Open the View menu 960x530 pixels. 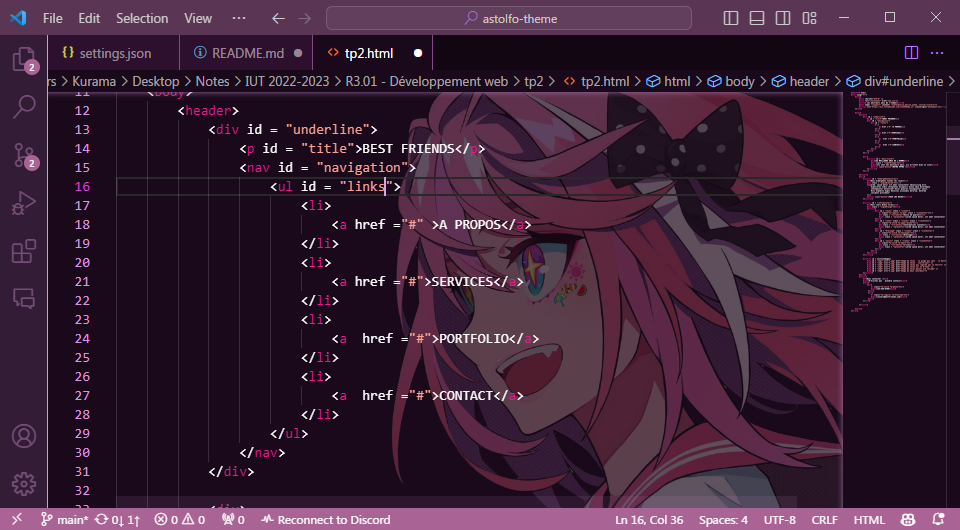tap(198, 18)
